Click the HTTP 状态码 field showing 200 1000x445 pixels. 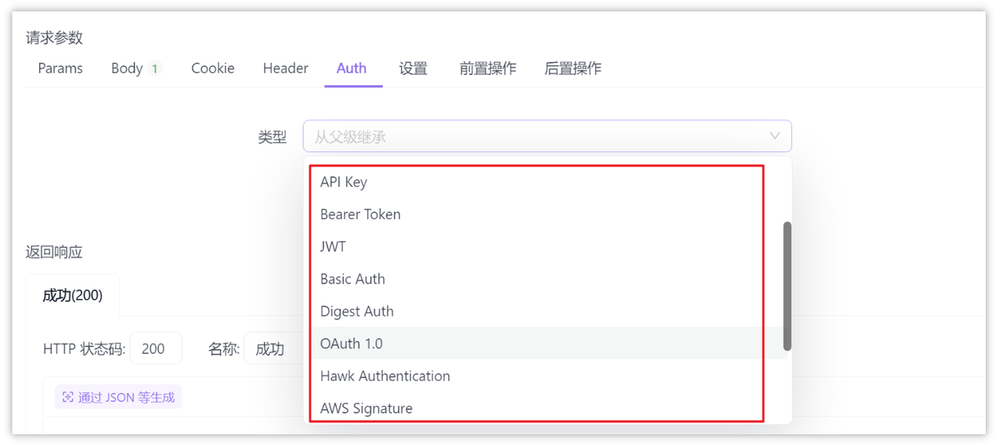pos(155,349)
